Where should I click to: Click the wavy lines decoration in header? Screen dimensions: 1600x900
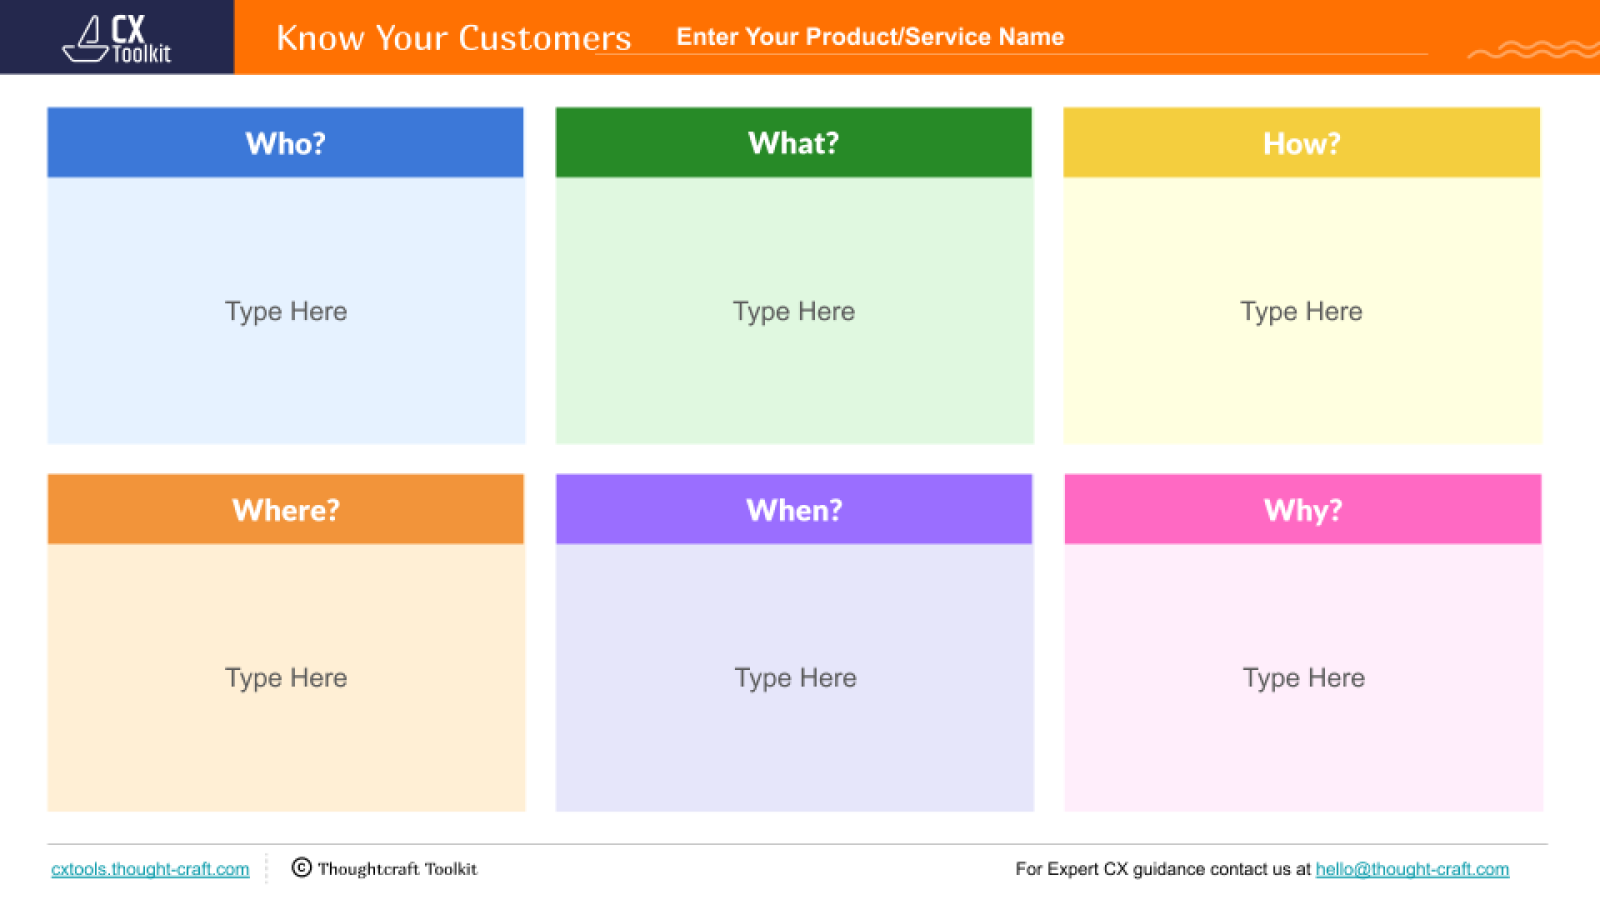tap(1532, 49)
